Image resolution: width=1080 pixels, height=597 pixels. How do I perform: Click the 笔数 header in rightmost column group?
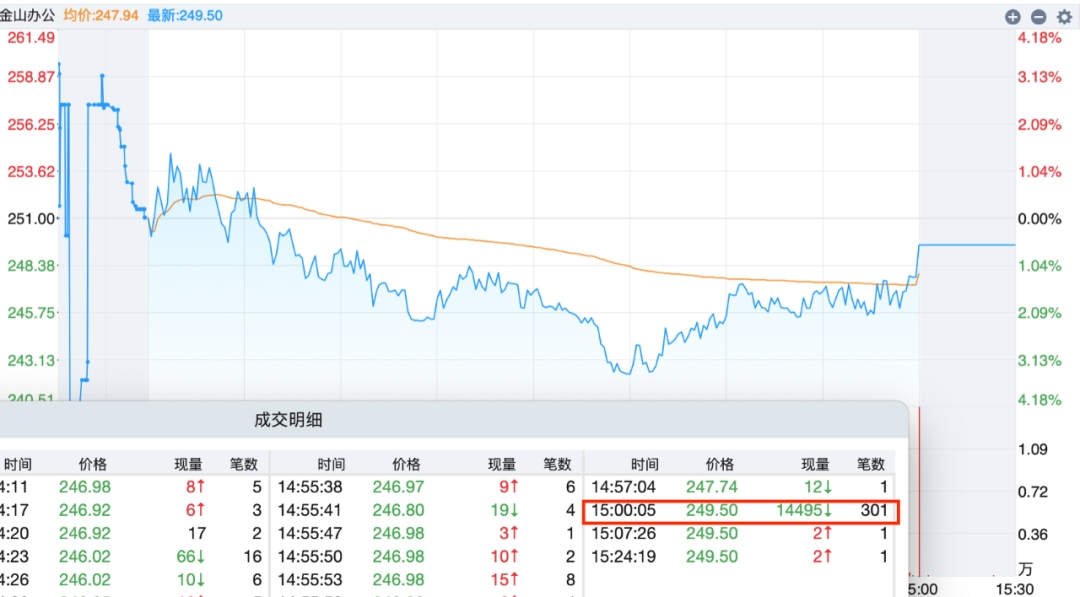(871, 464)
